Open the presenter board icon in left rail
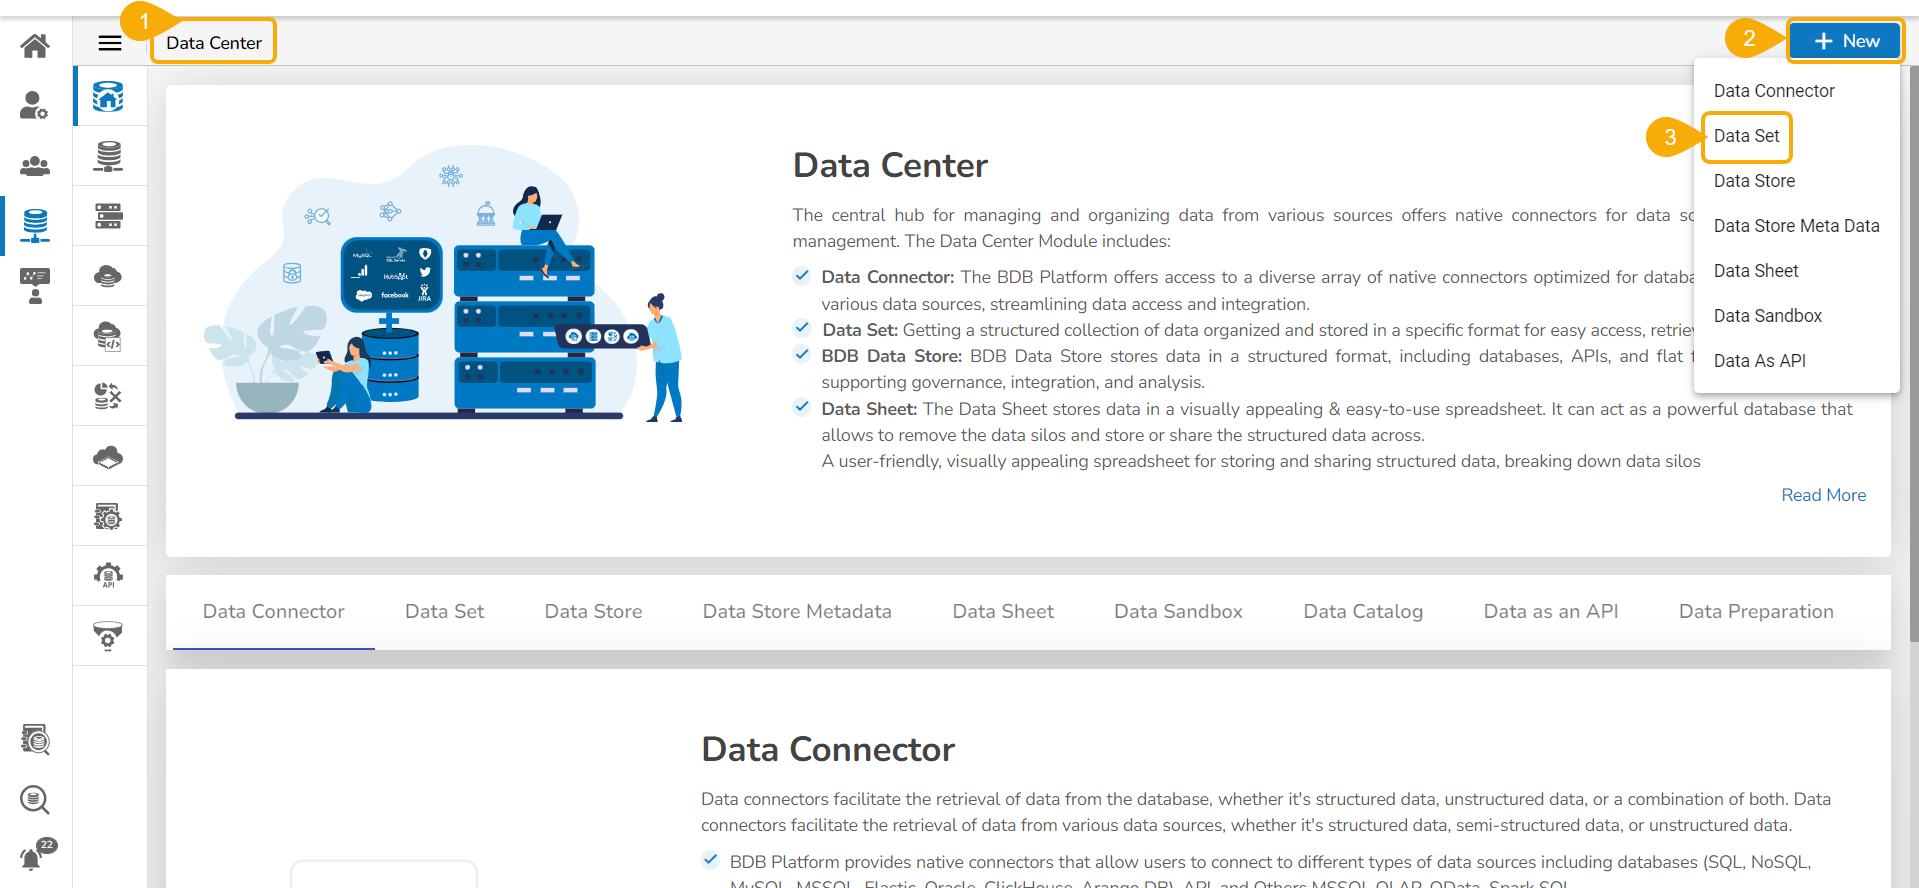 click(x=35, y=285)
